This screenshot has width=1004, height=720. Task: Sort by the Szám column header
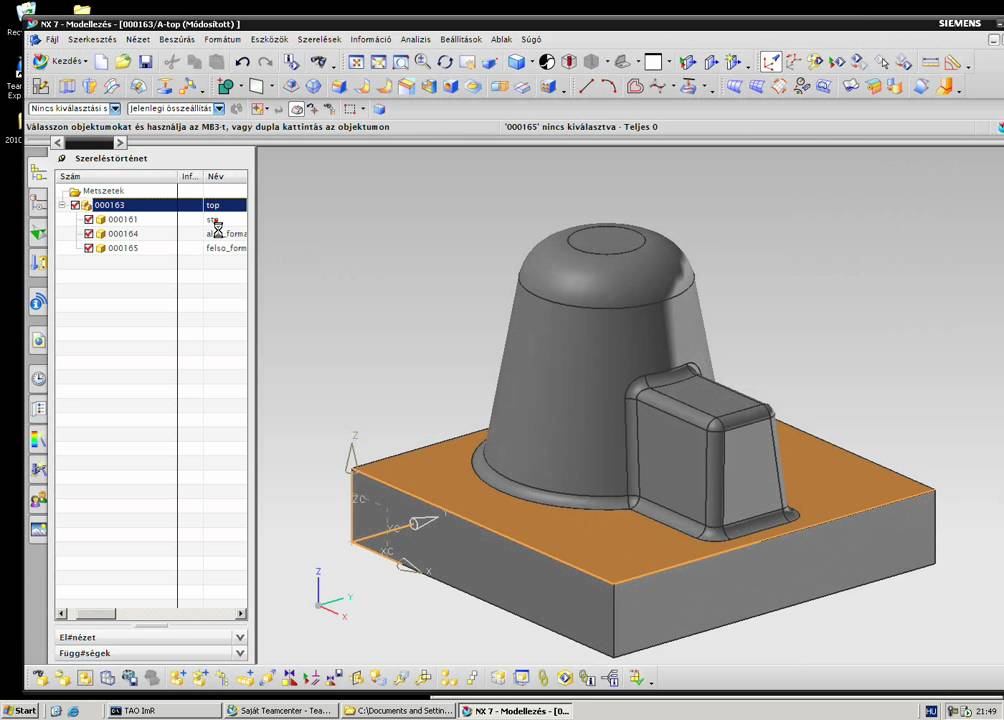pyautogui.click(x=117, y=176)
